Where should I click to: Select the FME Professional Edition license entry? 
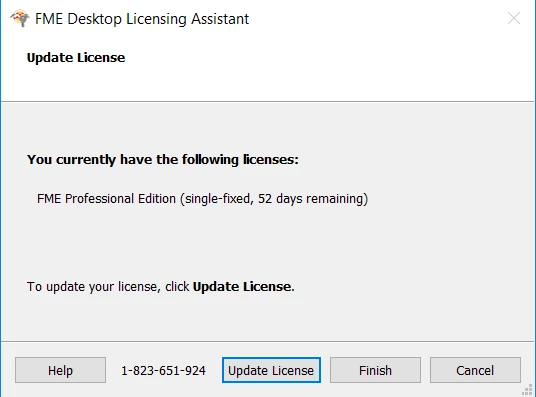click(x=202, y=199)
